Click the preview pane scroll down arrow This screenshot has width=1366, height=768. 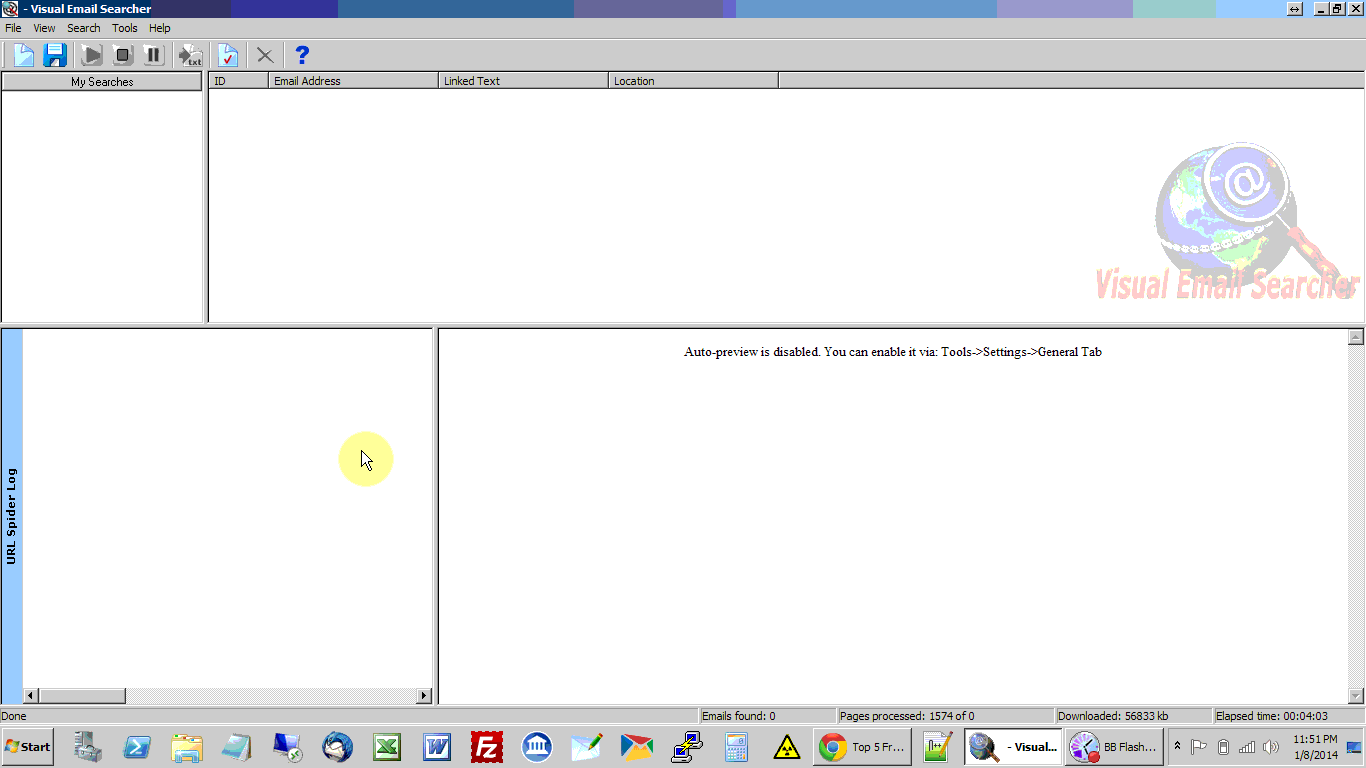pos(1356,696)
